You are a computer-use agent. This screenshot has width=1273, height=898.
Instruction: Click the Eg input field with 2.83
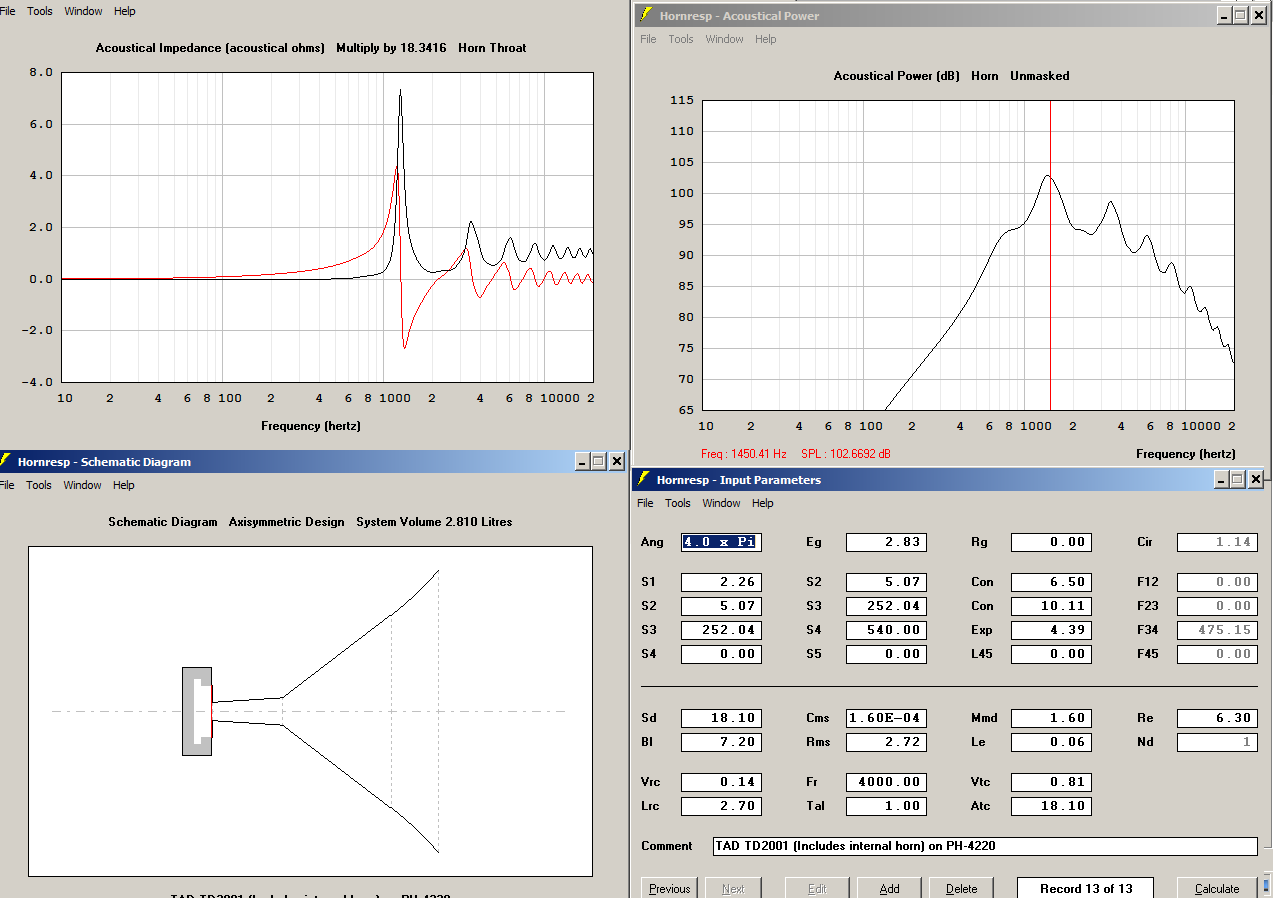pos(886,542)
